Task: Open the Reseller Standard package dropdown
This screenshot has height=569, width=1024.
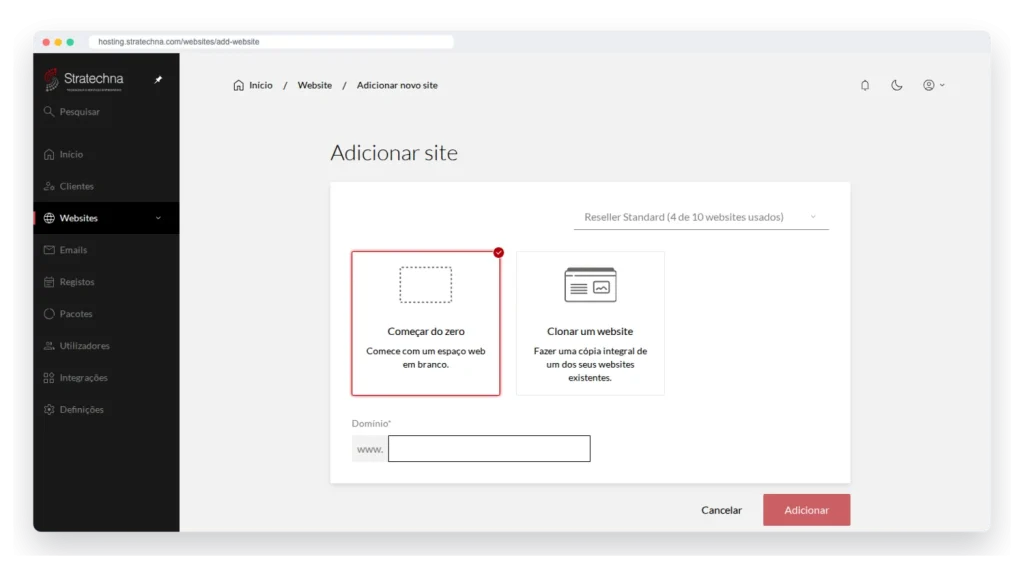Action: (x=701, y=217)
